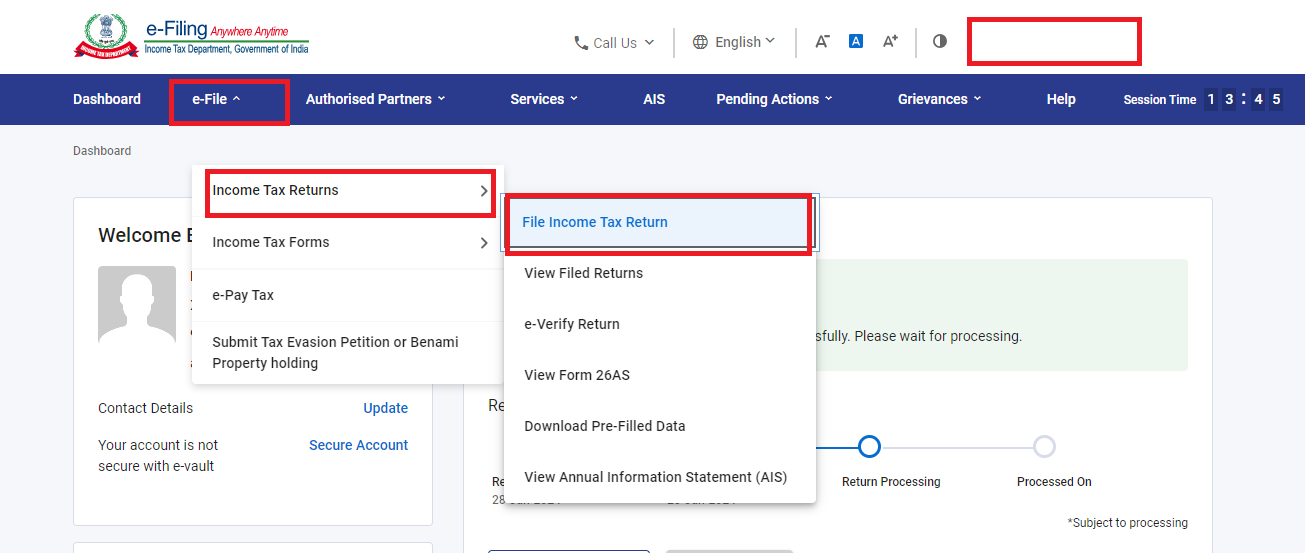Viewport: 1305px width, 553px height.
Task: Reset font size with default A icon
Action: pyautogui.click(x=856, y=41)
